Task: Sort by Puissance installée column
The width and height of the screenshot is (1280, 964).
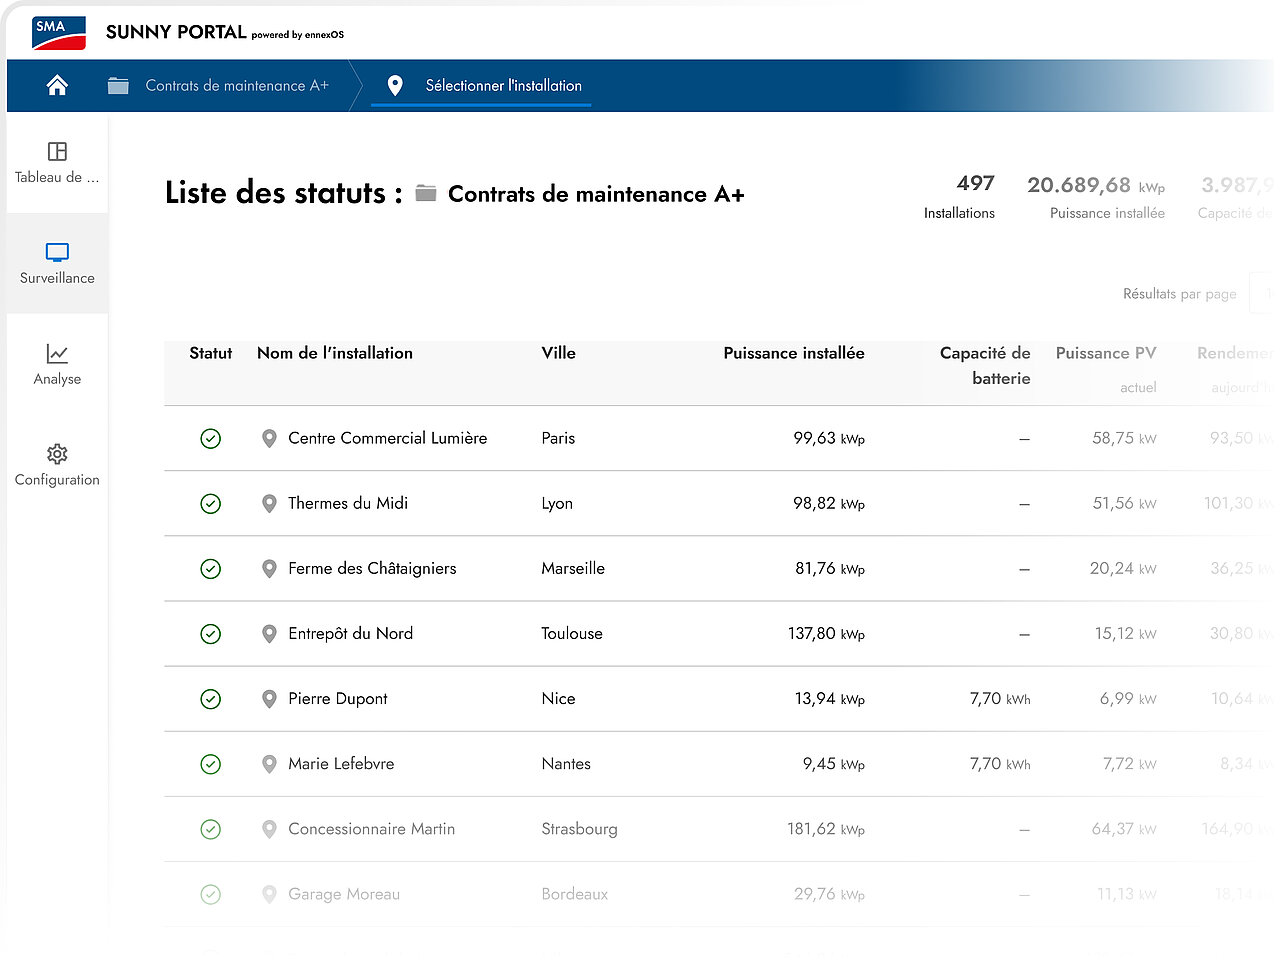Action: tap(794, 353)
